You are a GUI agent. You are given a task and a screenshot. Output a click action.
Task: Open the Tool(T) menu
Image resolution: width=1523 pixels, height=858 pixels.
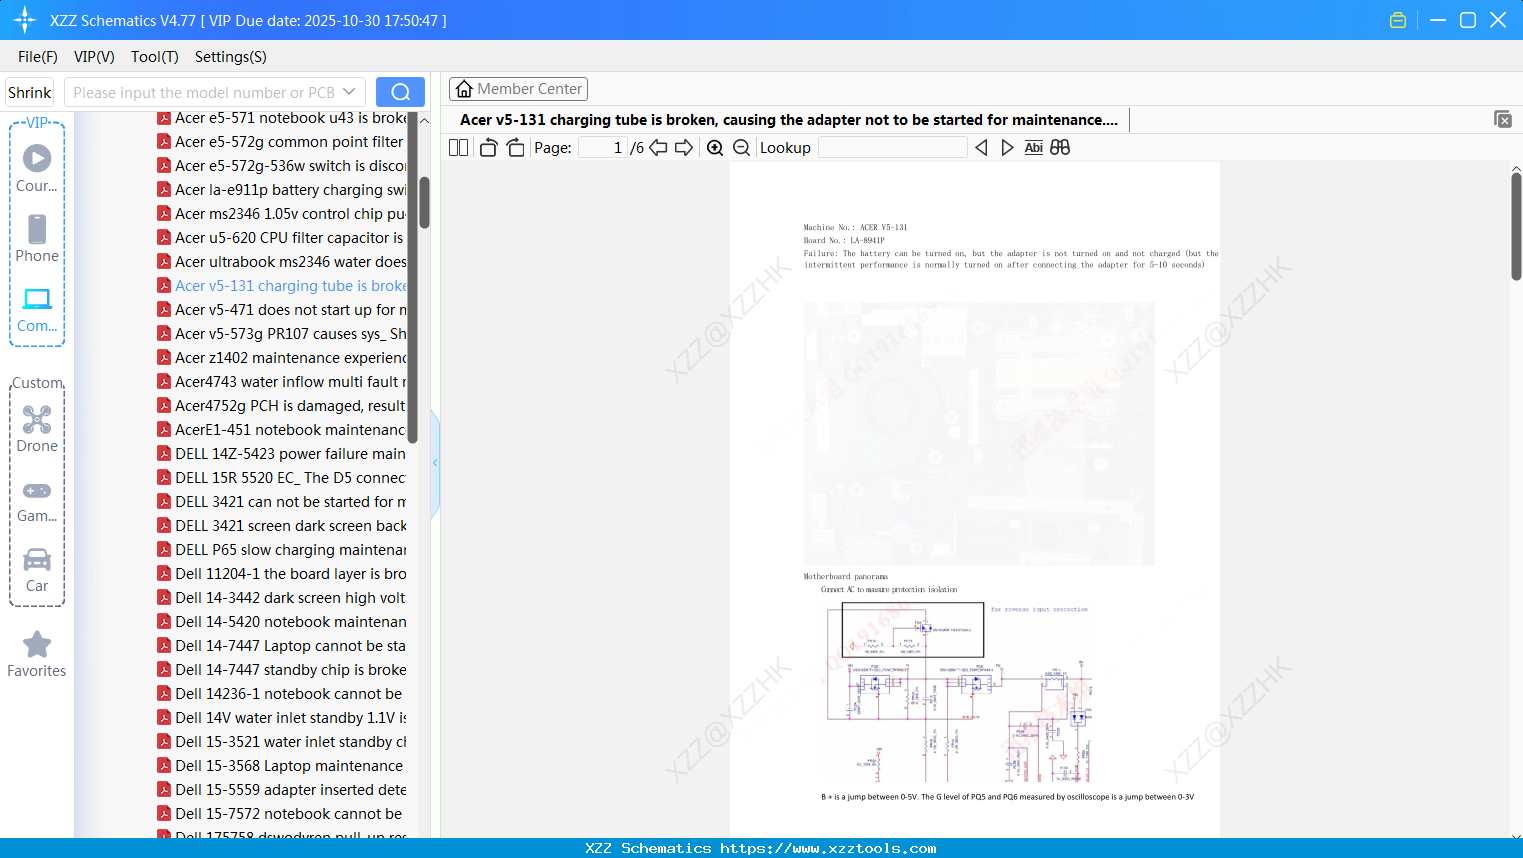point(155,57)
